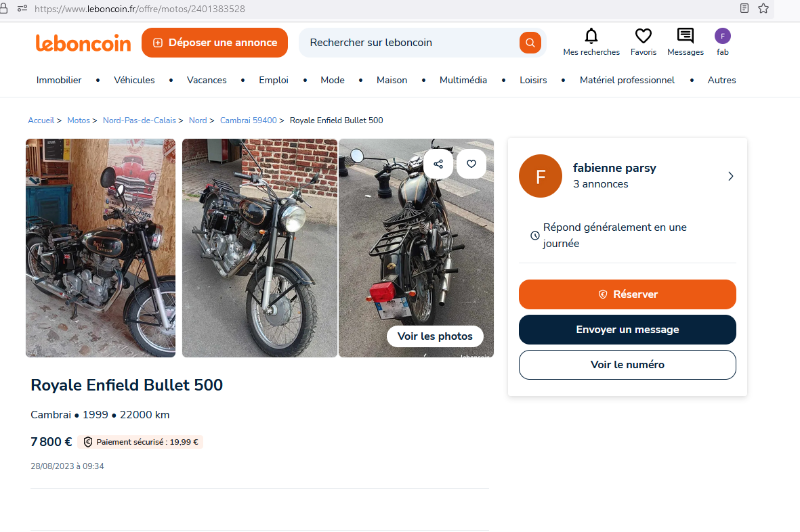Click Voir le numéro button

(x=627, y=365)
